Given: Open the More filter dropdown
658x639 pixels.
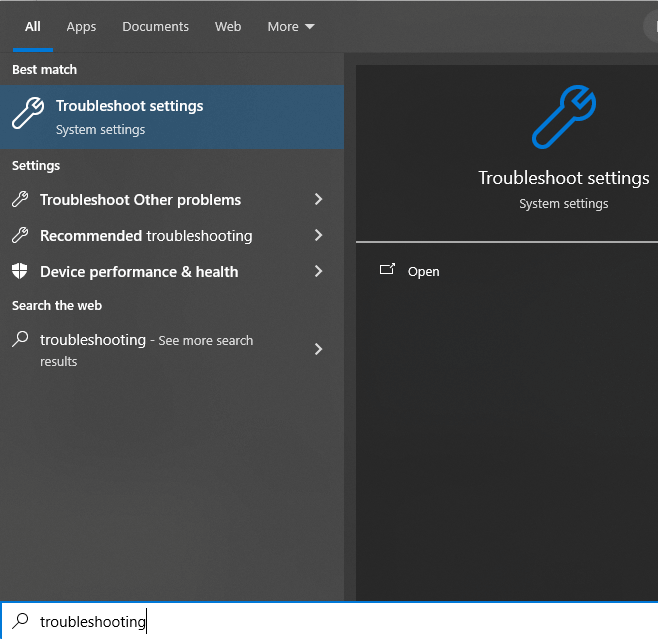Looking at the screenshot, I should [290, 27].
